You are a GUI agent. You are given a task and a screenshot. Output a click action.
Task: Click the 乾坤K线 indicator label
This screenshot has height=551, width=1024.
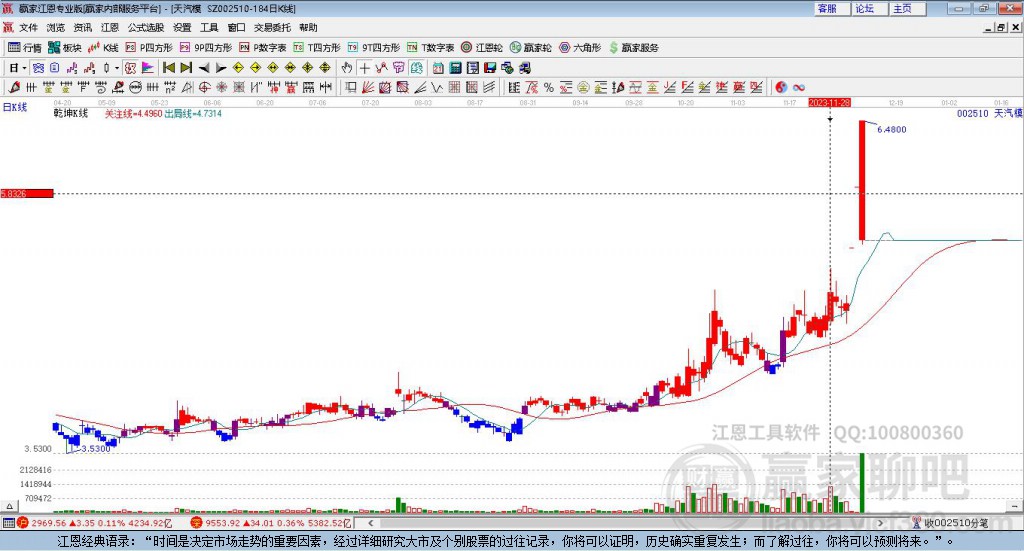(x=71, y=114)
